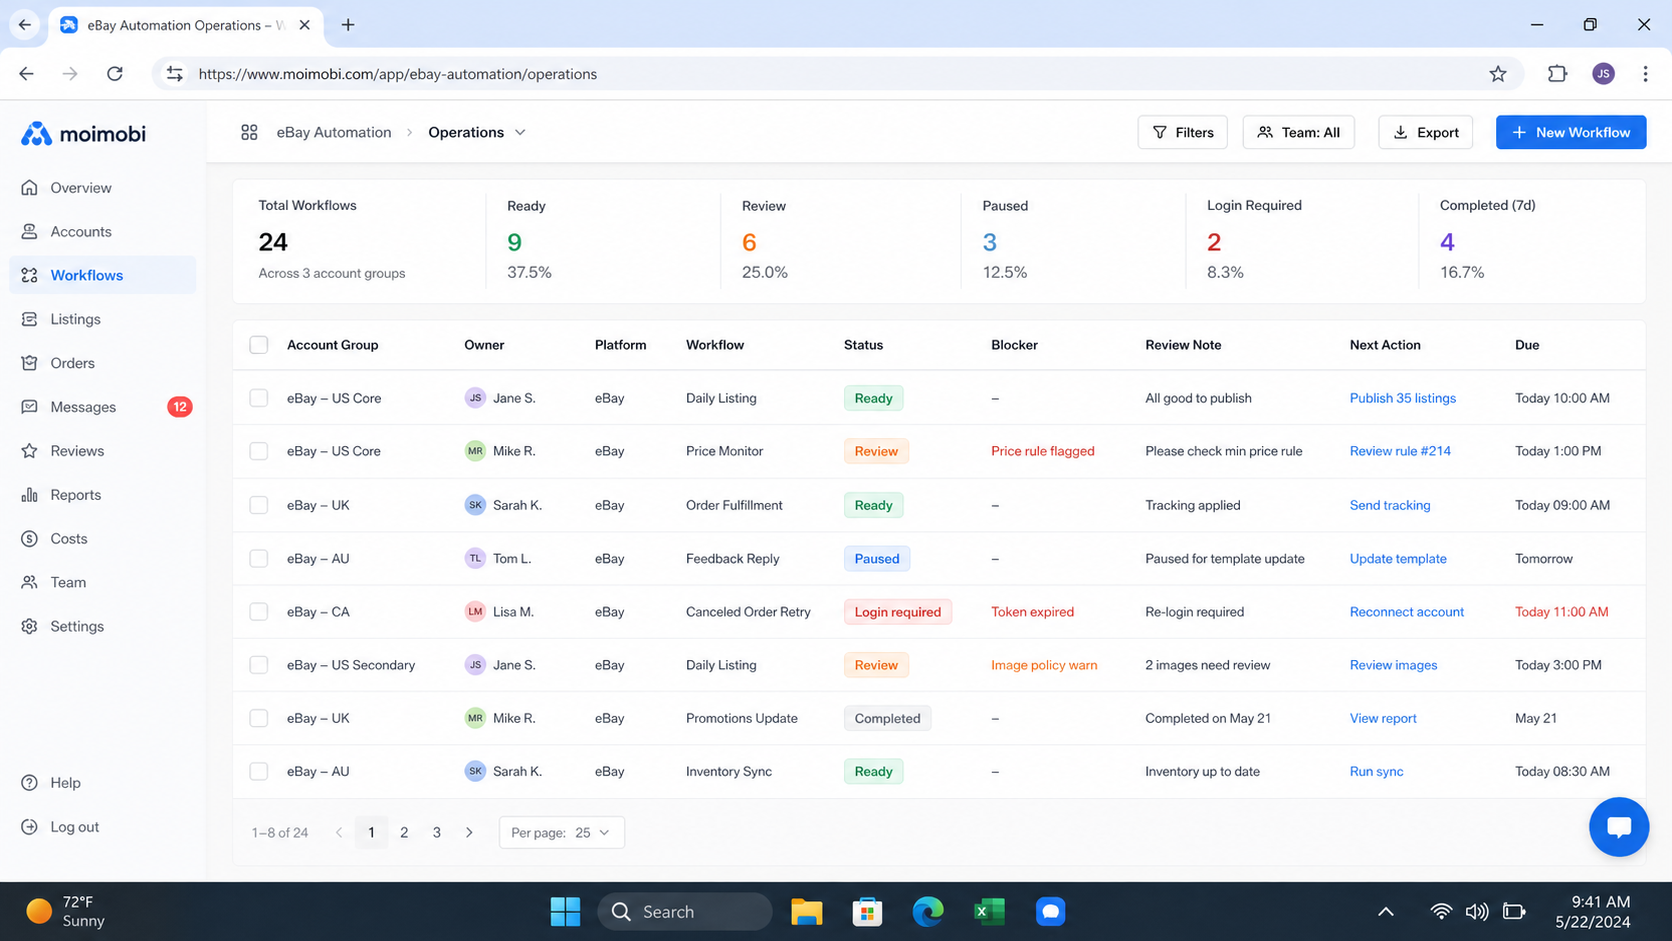Image resolution: width=1672 pixels, height=941 pixels.
Task: Open Microsoft Edge from the taskbar
Action: coord(928,911)
